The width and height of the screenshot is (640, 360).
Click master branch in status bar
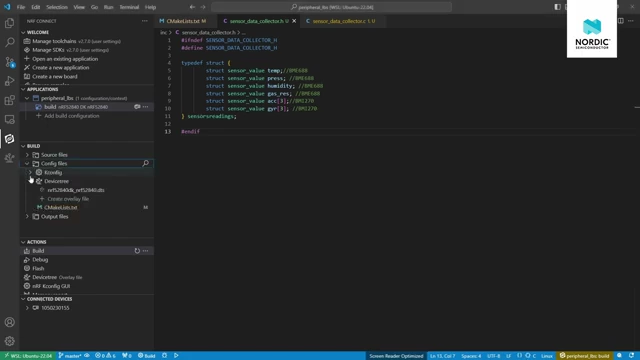(x=70, y=356)
